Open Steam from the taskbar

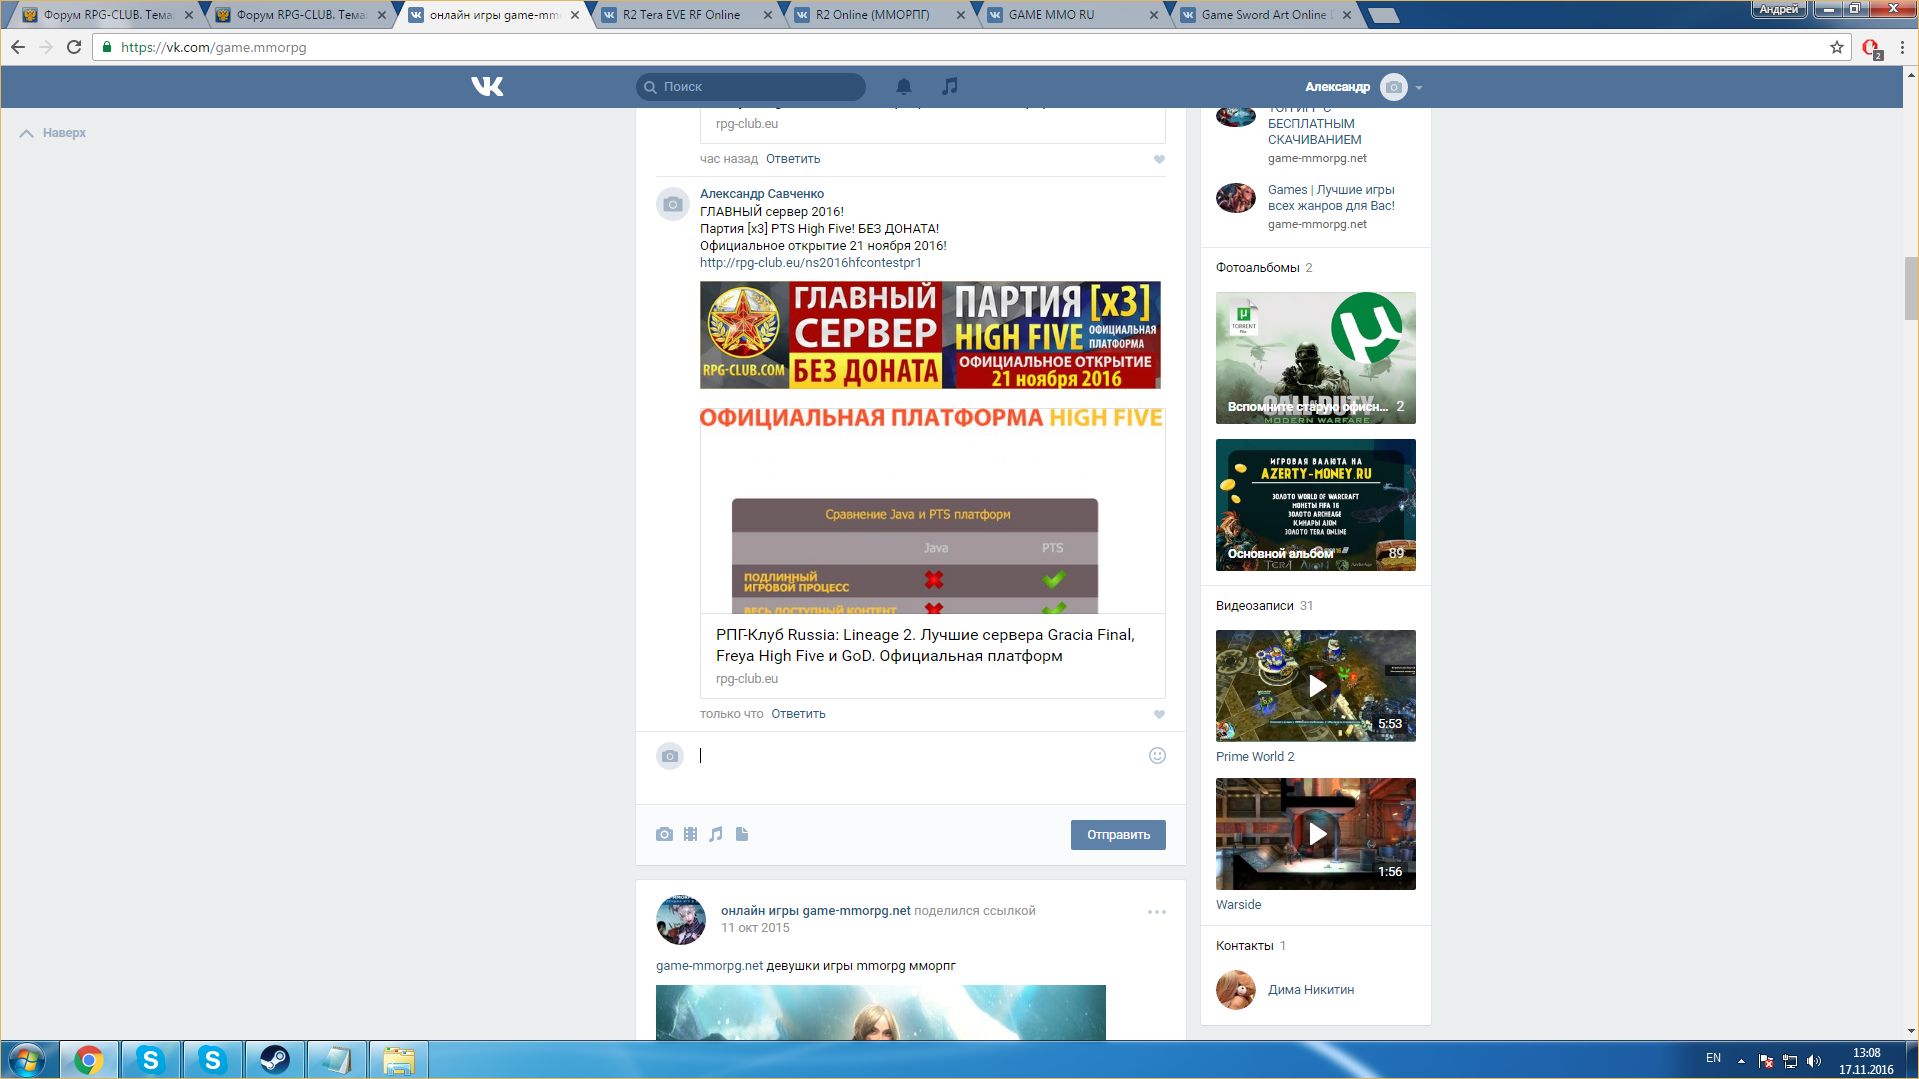click(275, 1060)
